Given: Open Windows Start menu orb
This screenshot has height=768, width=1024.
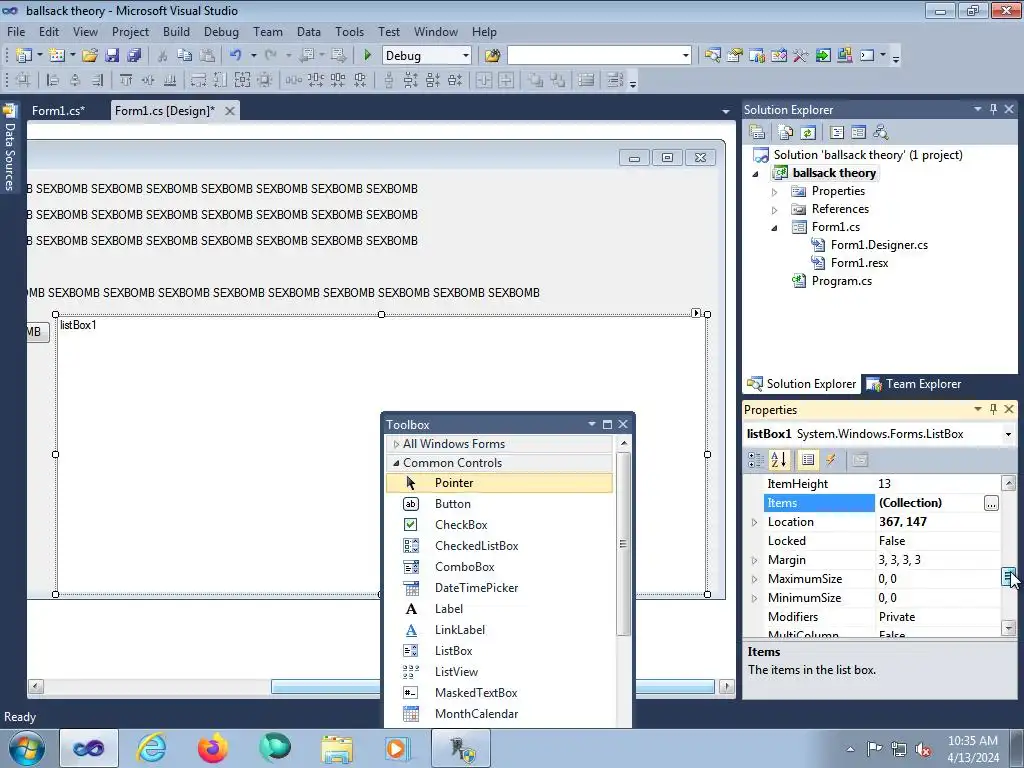Looking at the screenshot, I should [26, 748].
